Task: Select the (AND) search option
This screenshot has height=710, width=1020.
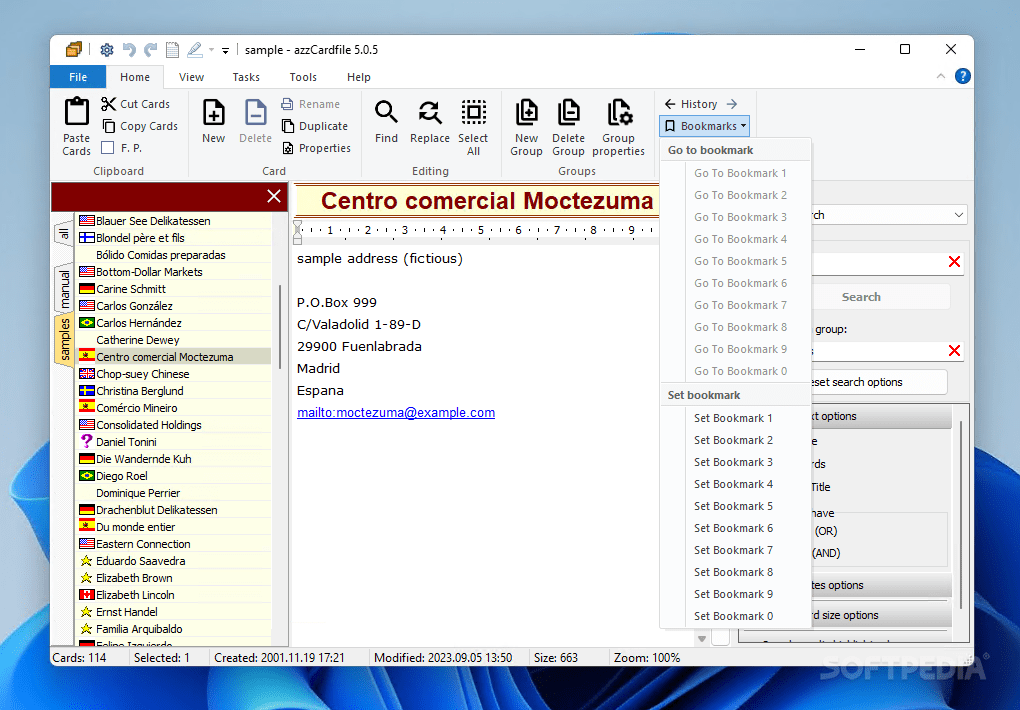Action: (x=825, y=552)
